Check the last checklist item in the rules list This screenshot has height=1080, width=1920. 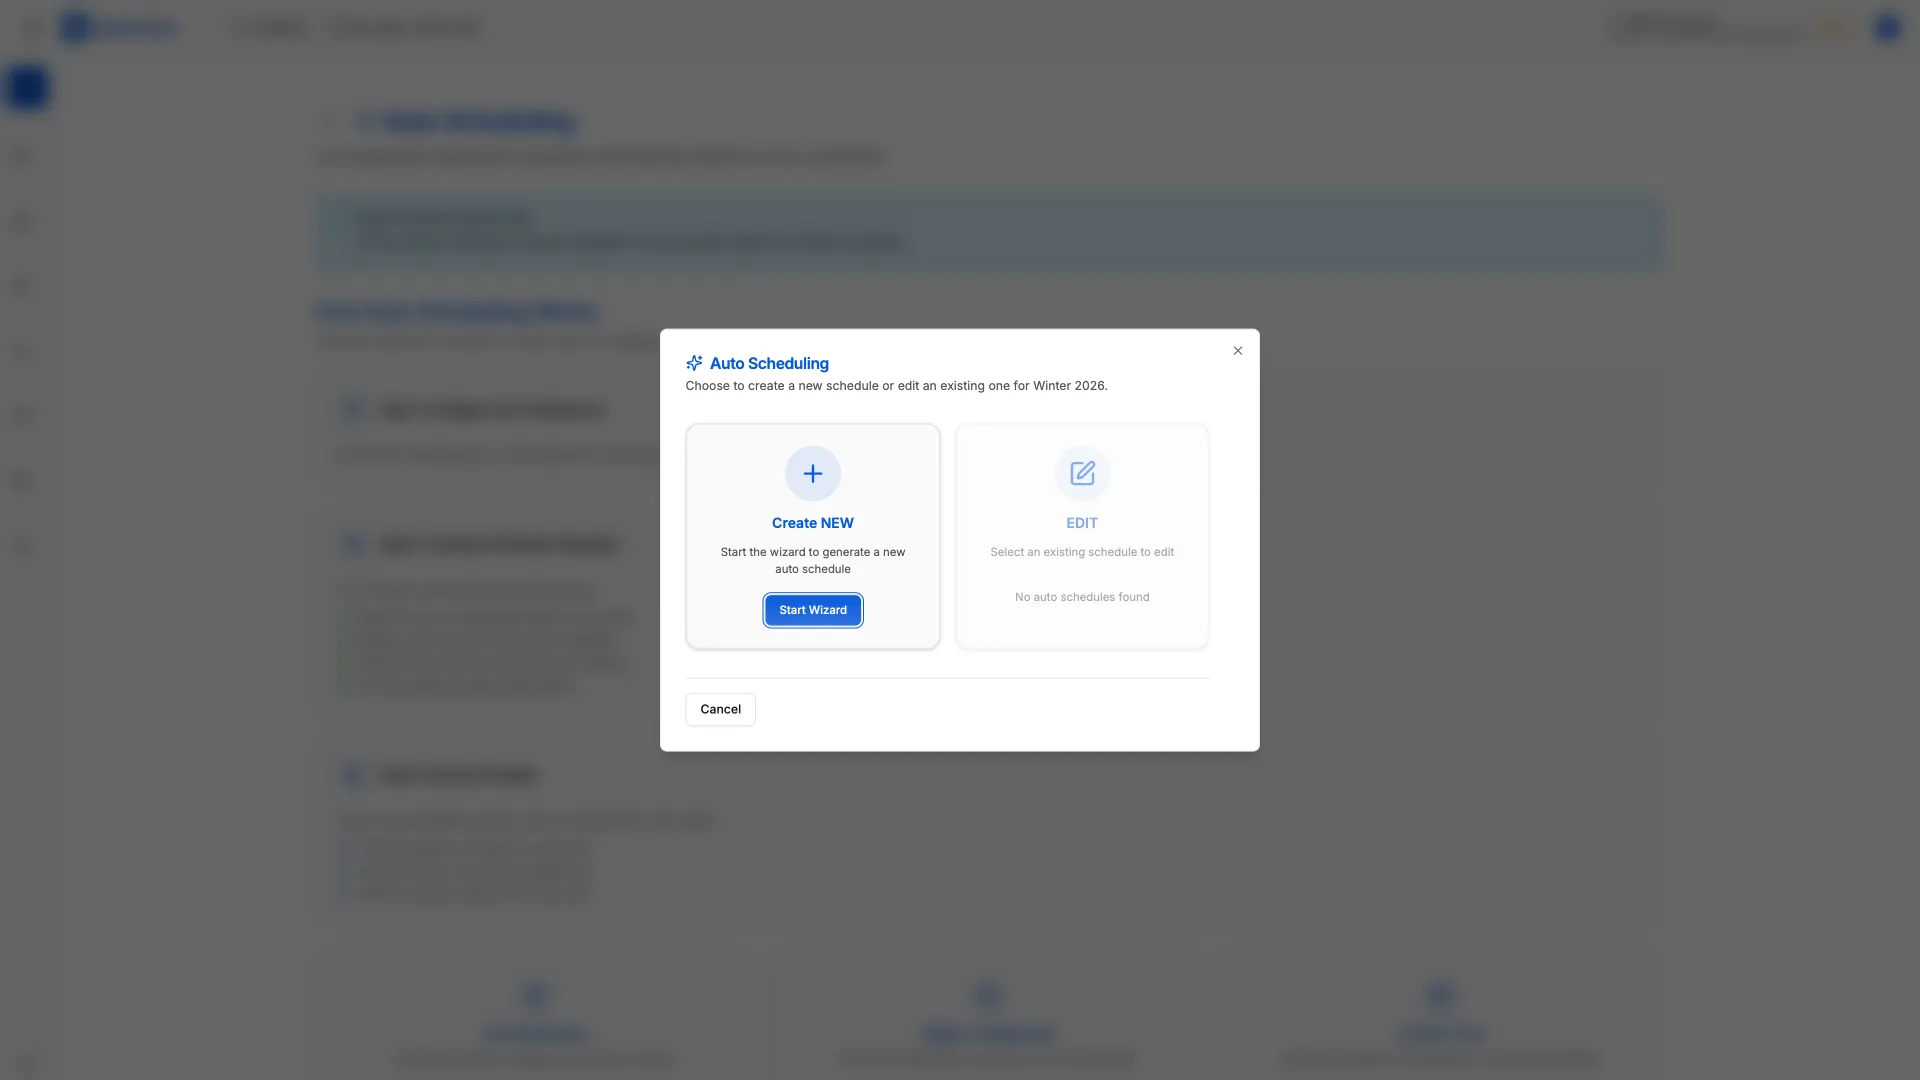[x=347, y=685]
